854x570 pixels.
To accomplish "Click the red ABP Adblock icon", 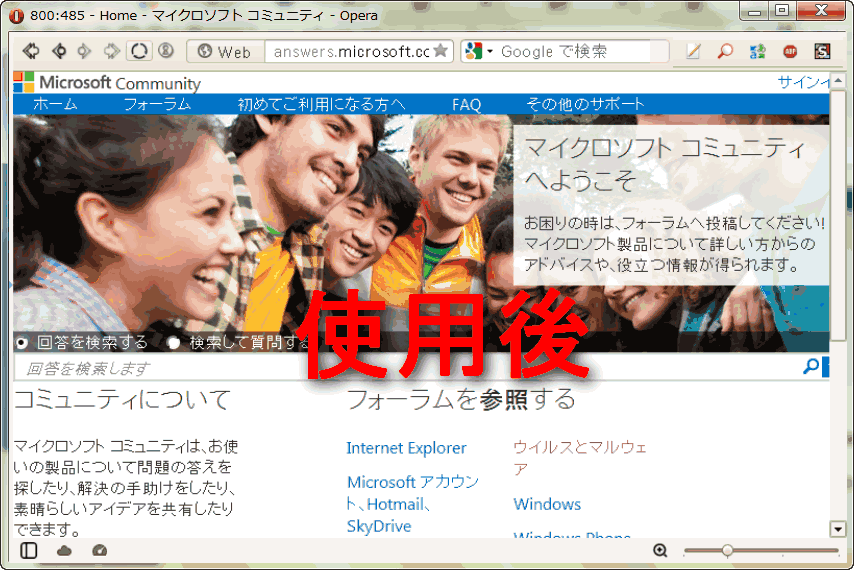I will [x=790, y=52].
